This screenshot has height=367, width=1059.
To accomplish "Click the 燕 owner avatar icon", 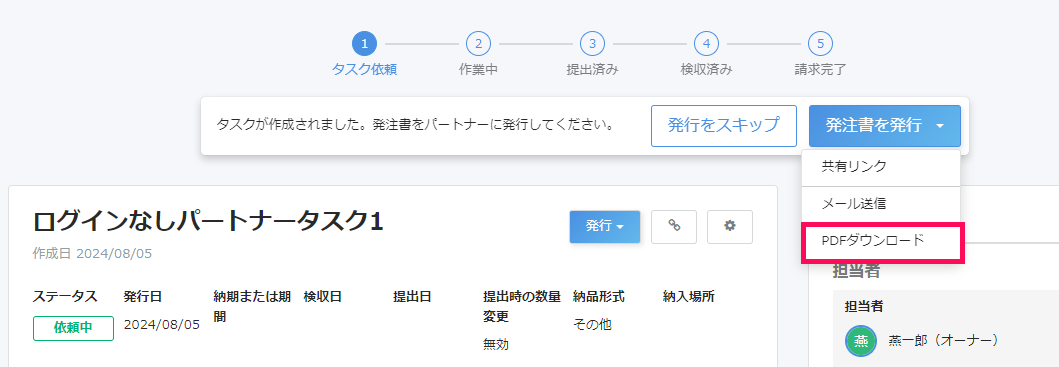I will (860, 341).
